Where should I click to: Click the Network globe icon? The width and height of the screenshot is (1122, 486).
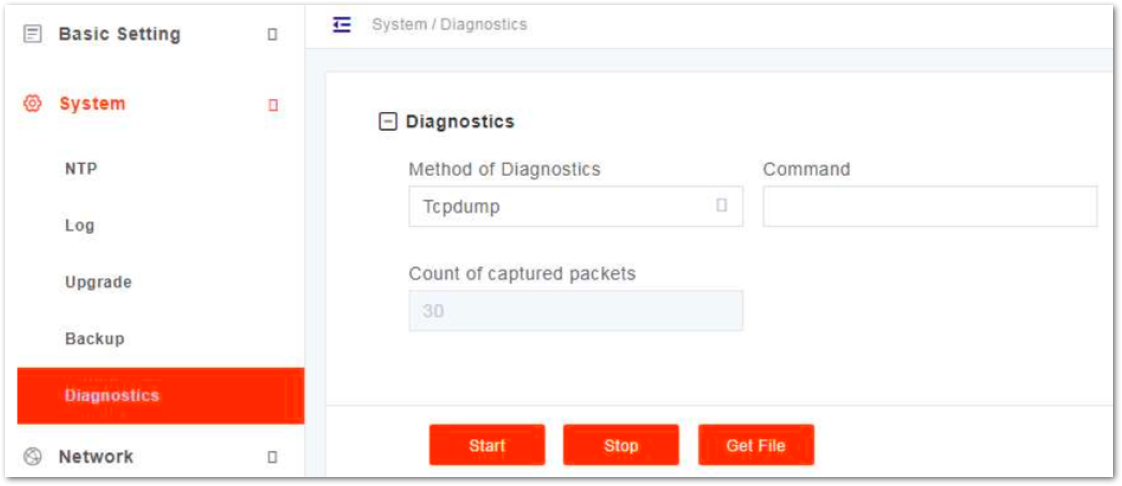pos(32,457)
